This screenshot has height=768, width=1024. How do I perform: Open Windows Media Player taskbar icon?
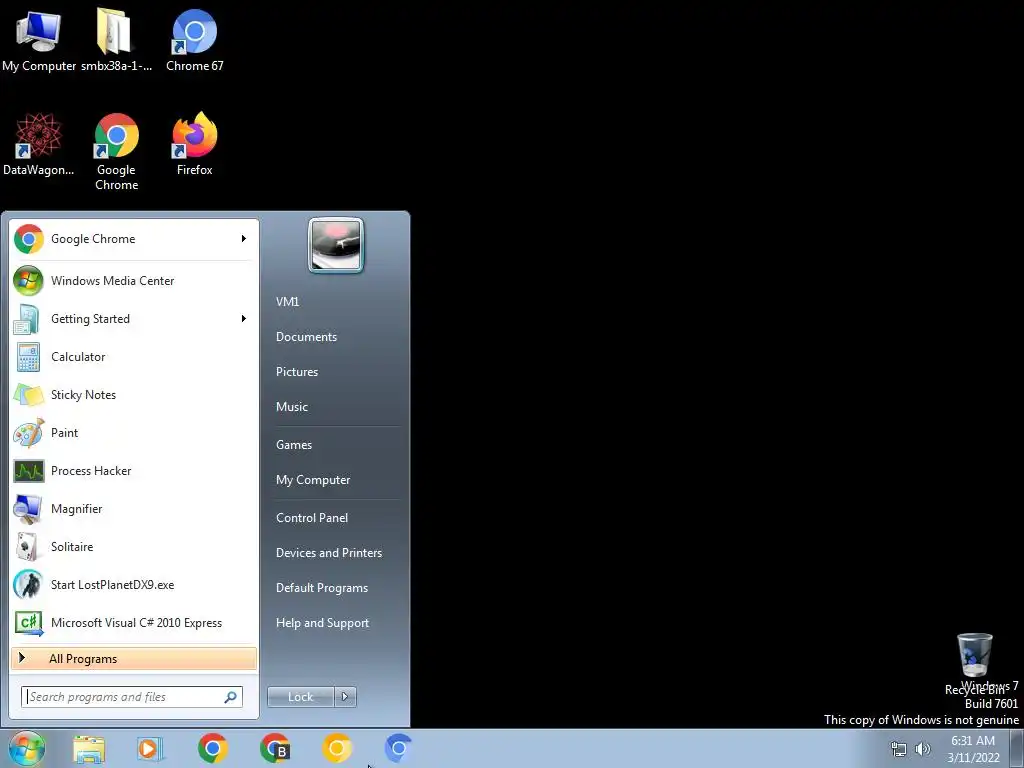(150, 749)
